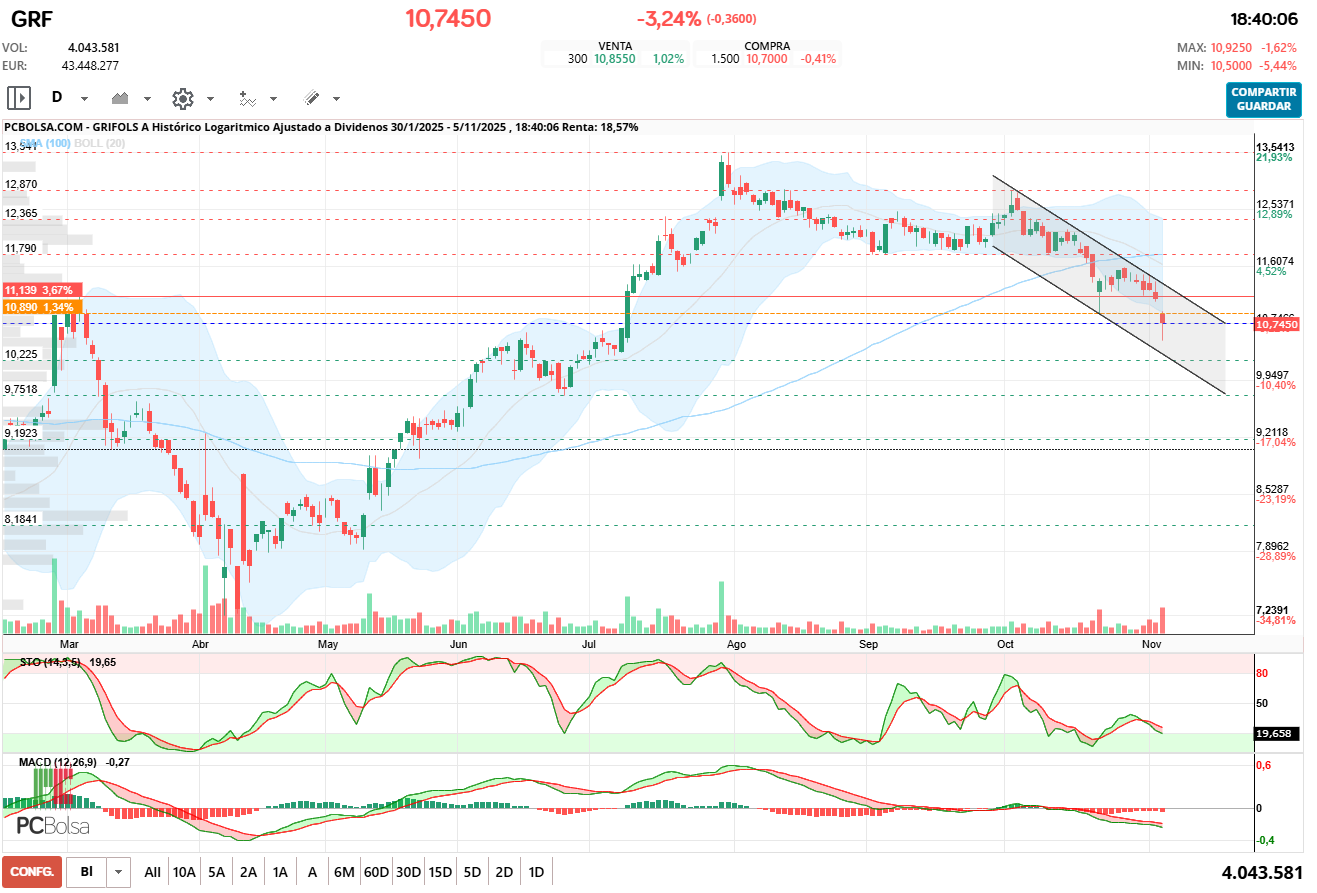Click the 13,5413 price axis label

pos(1275,147)
